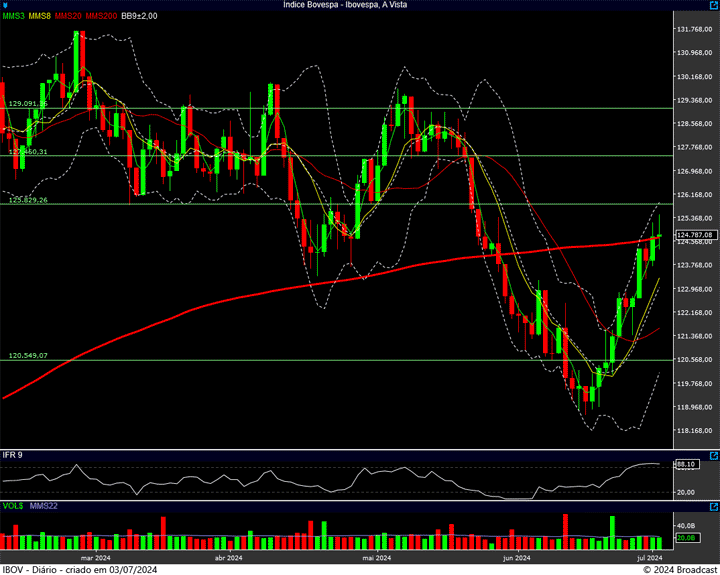
Task: Click the 125.829,26 horizontal level label
Action: click(x=29, y=200)
